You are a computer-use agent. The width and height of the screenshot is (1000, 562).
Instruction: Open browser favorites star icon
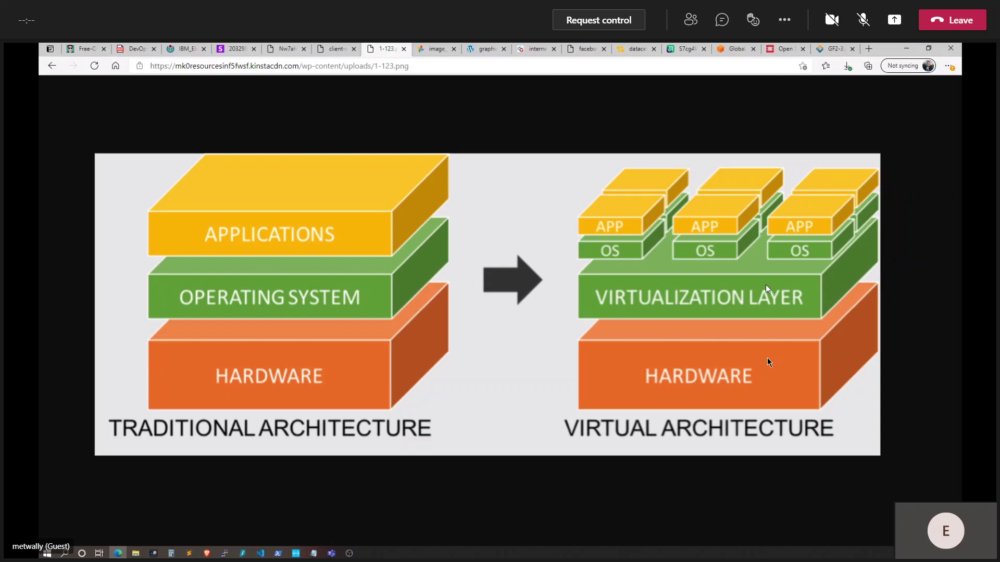click(x=826, y=66)
